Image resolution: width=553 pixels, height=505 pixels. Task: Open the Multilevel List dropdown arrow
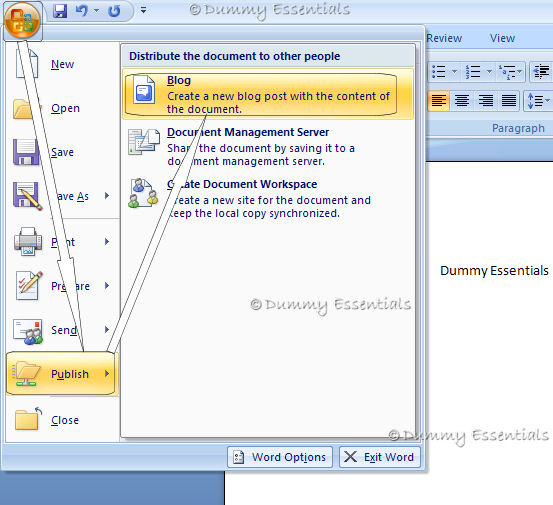coord(519,72)
